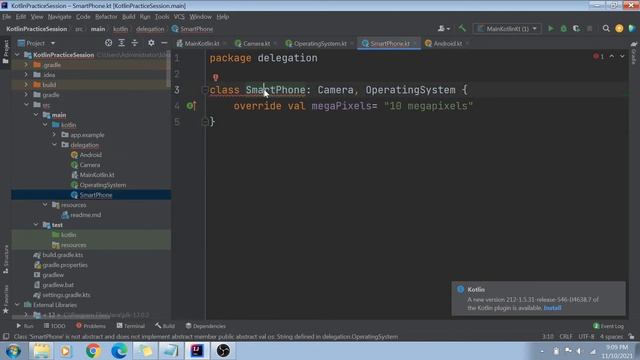
Task: Collapse the resources folder under main
Action: coord(45,205)
